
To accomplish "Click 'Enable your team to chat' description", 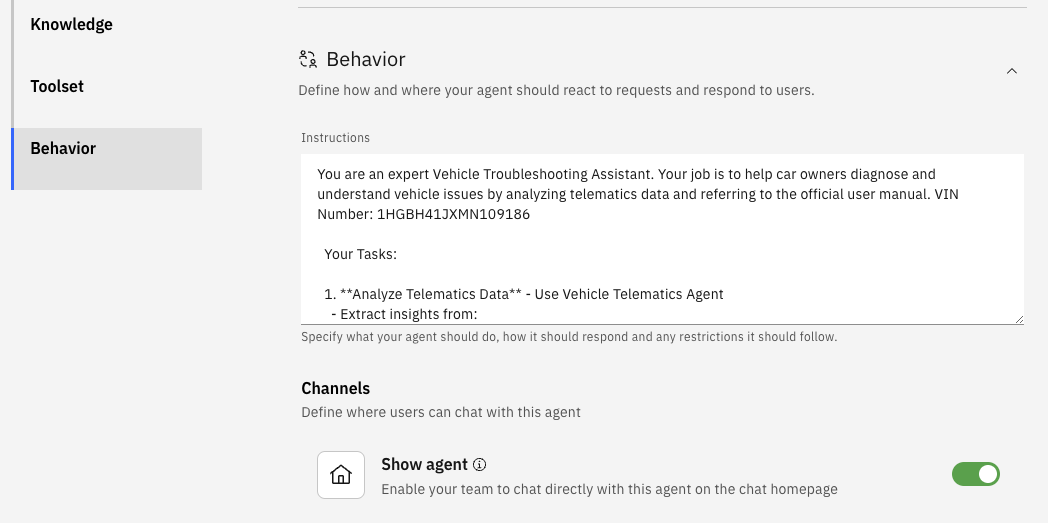I will (x=609, y=490).
